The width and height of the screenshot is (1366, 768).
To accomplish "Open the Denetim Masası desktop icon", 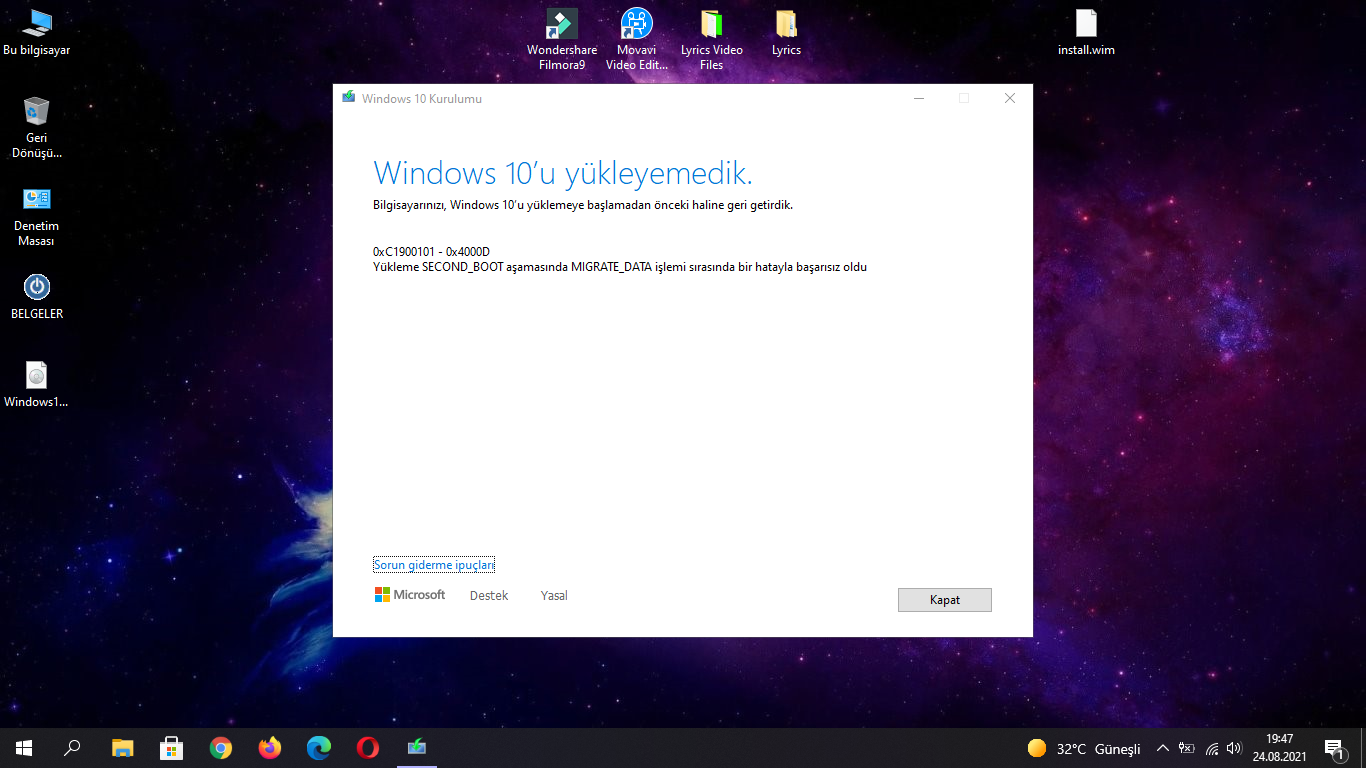I will [37, 216].
